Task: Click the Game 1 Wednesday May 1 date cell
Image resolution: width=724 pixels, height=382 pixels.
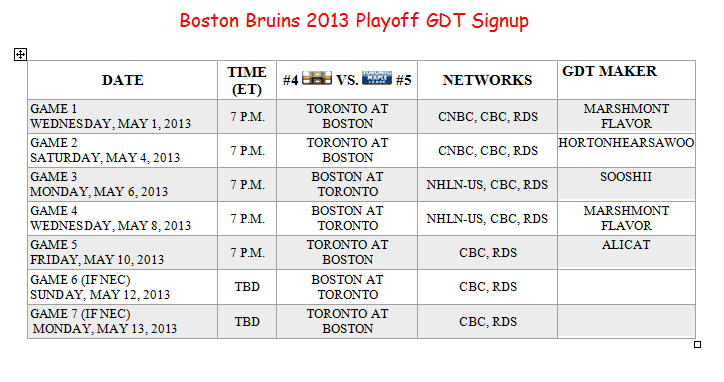Action: coord(122,116)
